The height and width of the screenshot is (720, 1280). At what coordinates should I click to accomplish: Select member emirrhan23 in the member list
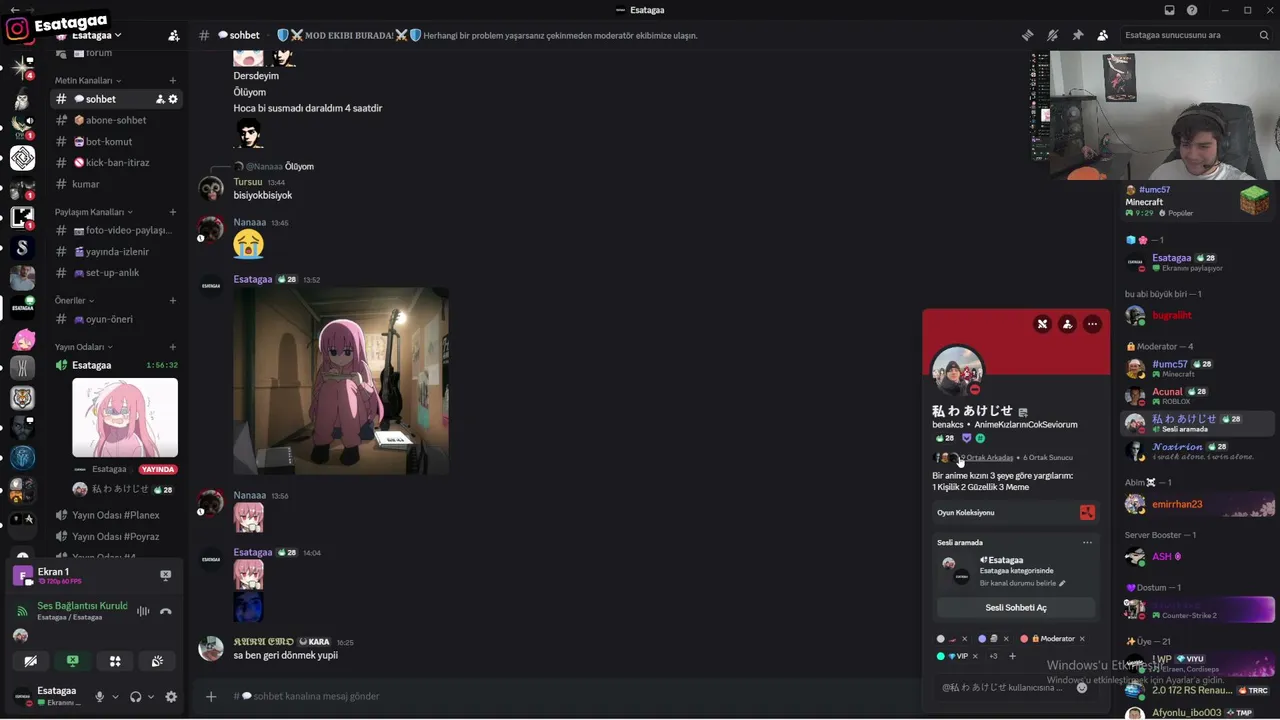tap(1198, 505)
